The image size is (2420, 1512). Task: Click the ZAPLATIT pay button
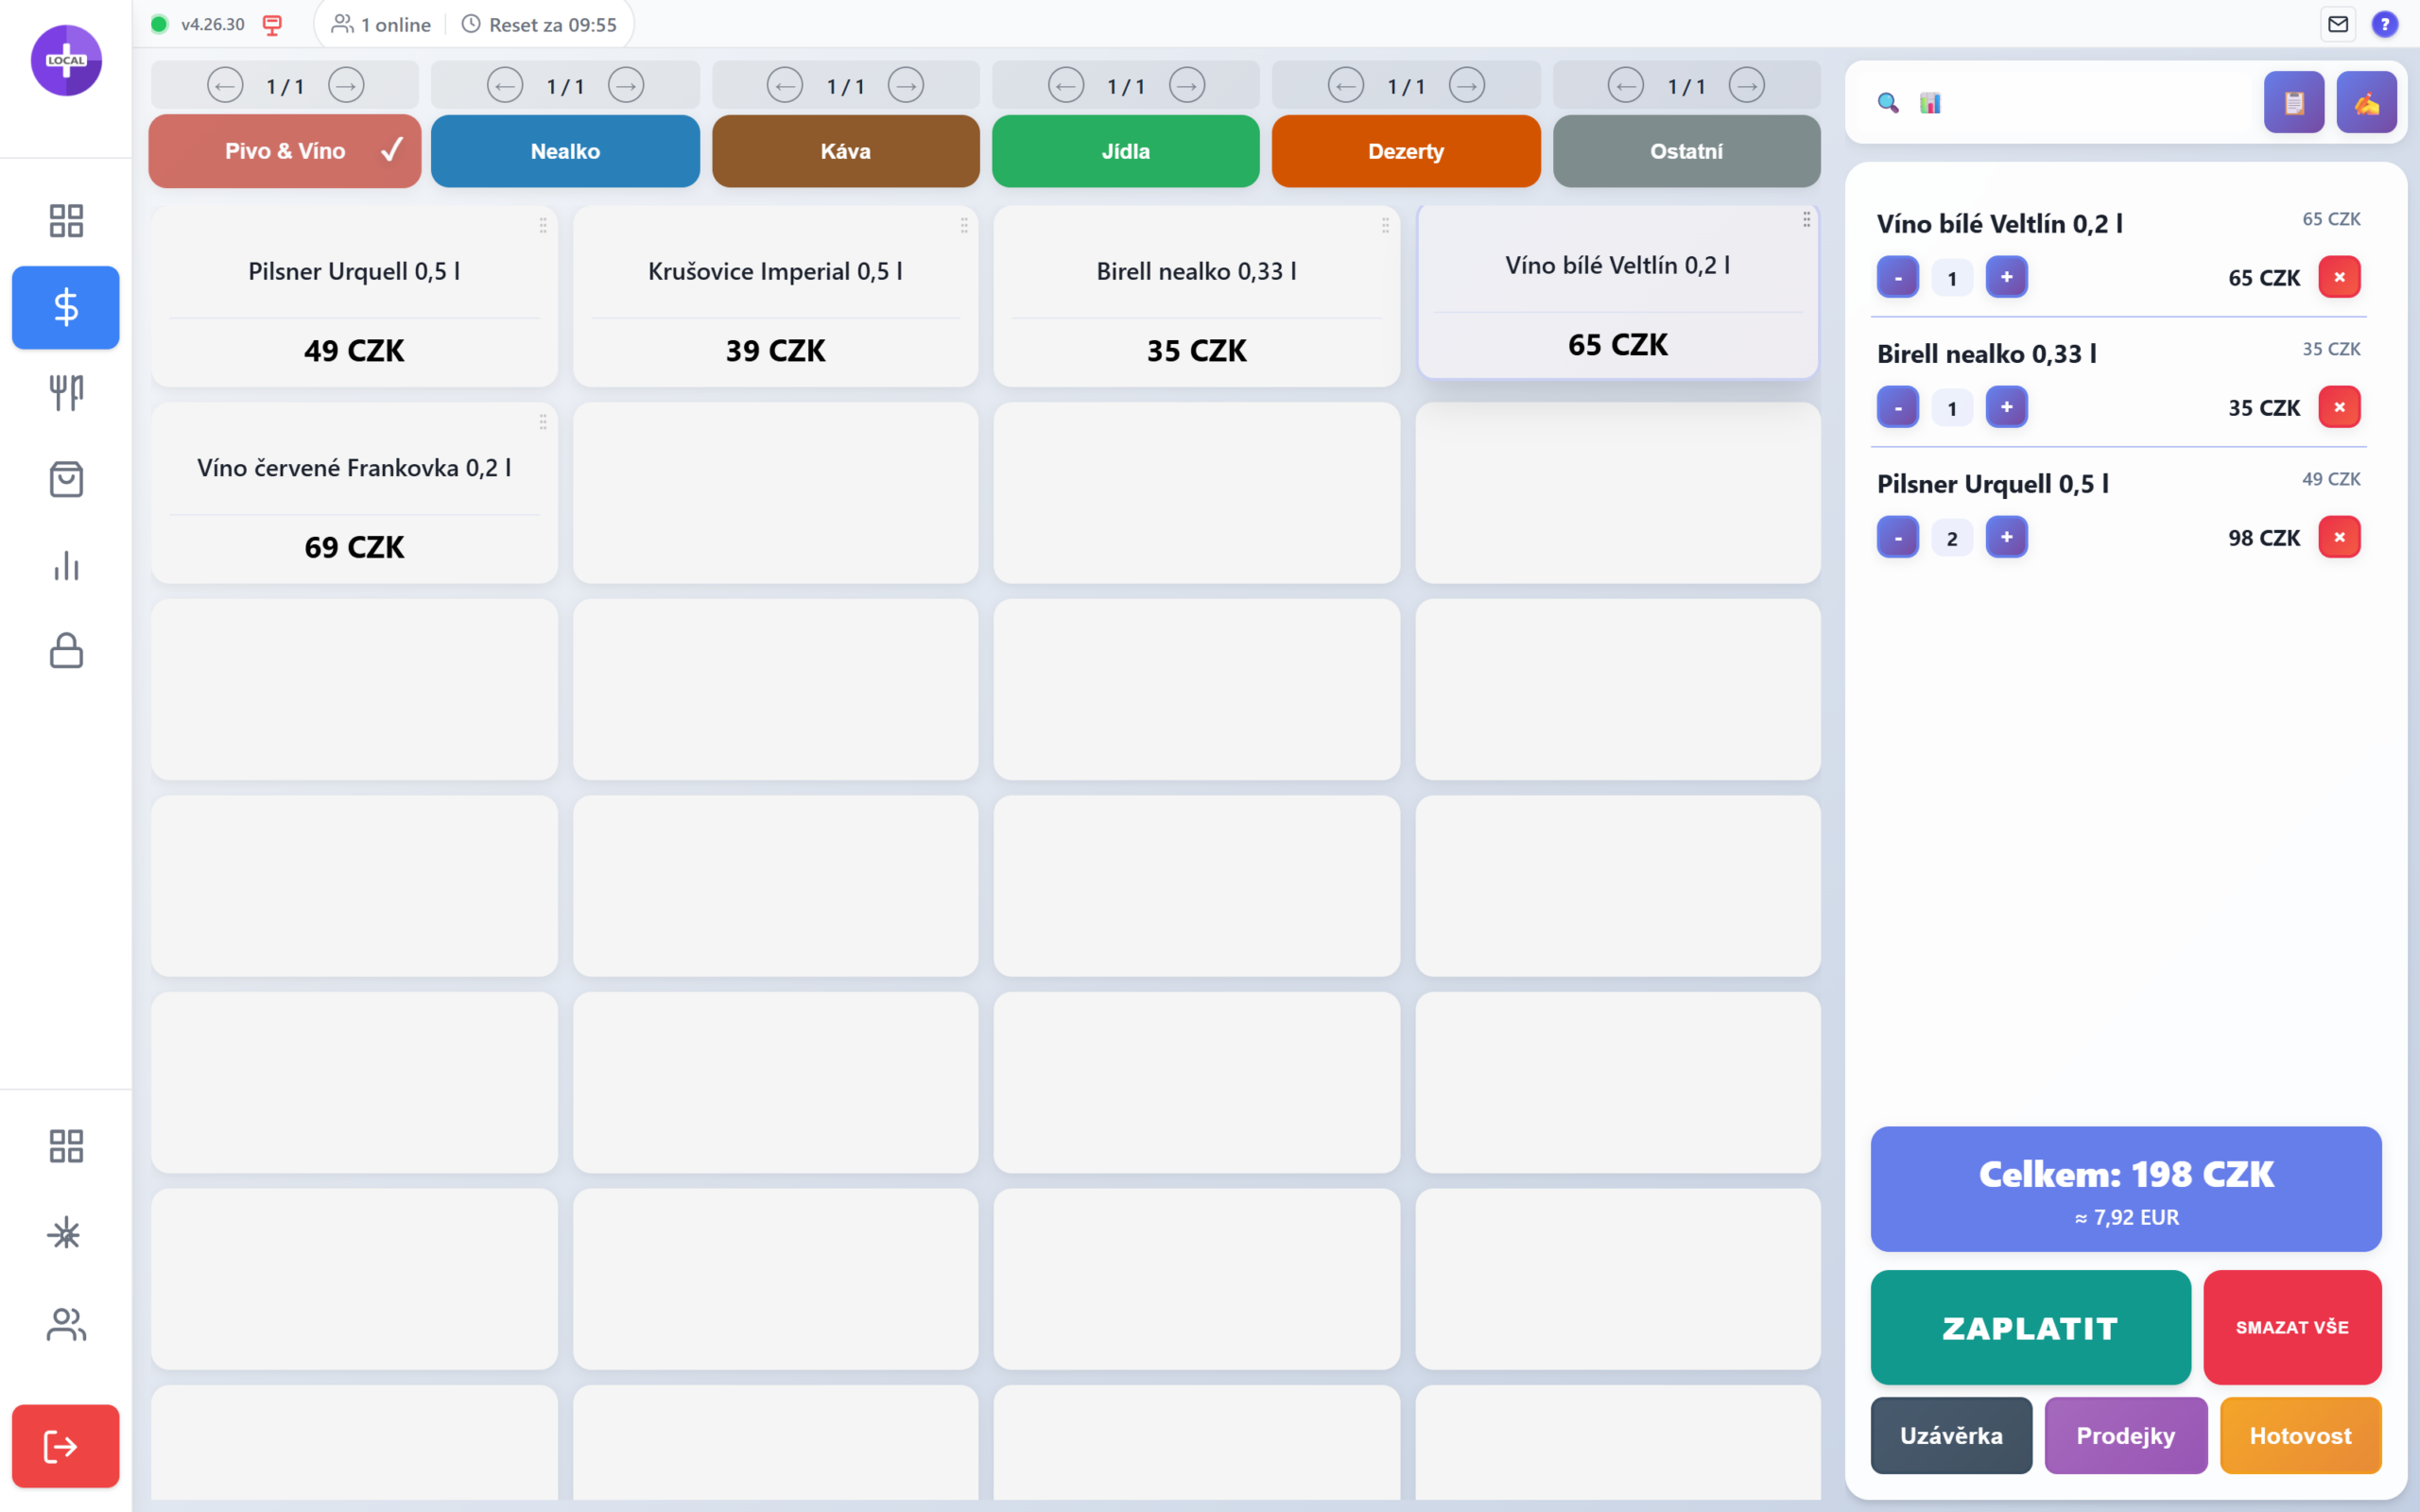2030,1327
